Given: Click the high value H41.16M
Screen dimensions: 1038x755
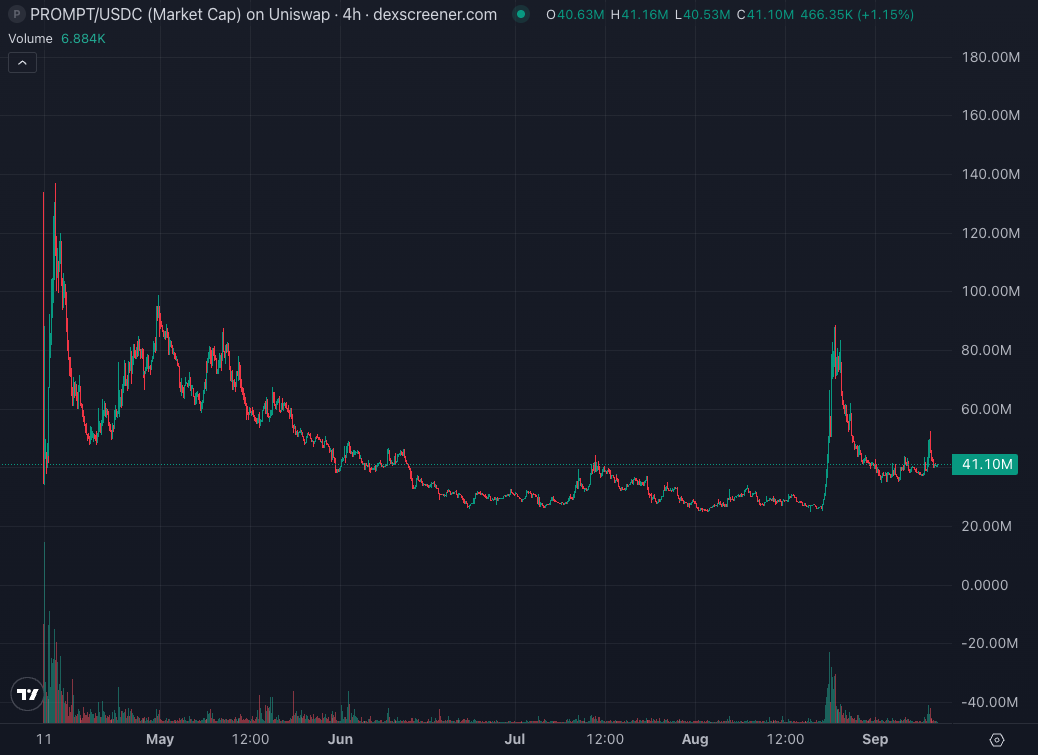Looking at the screenshot, I should point(639,15).
